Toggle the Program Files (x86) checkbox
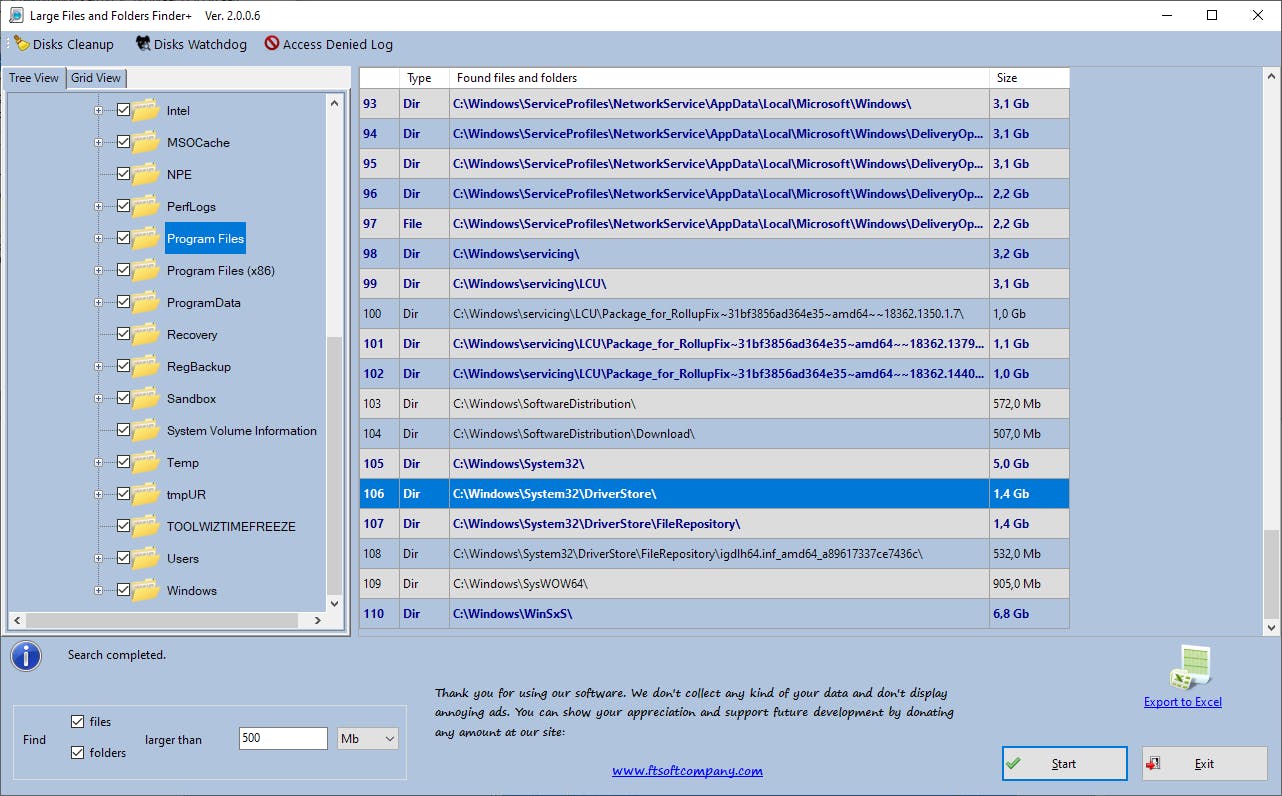The height and width of the screenshot is (796, 1282). (124, 270)
